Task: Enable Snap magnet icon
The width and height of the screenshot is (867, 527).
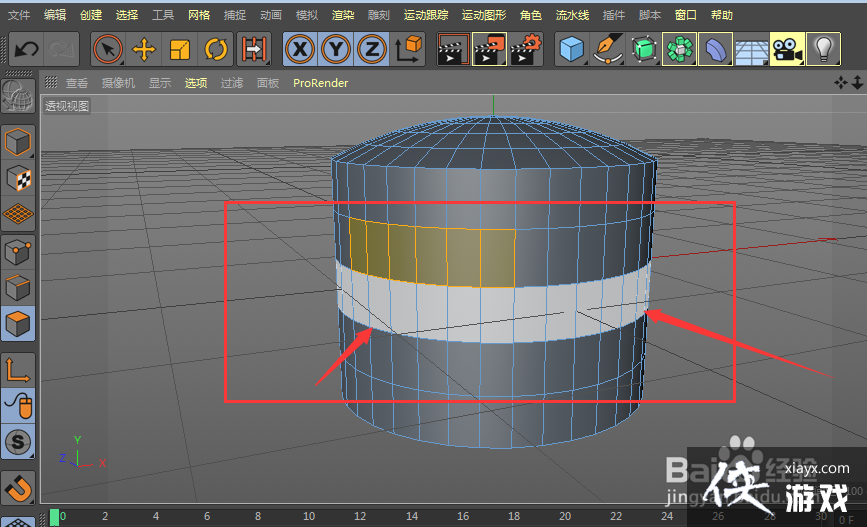Action: 18,487
